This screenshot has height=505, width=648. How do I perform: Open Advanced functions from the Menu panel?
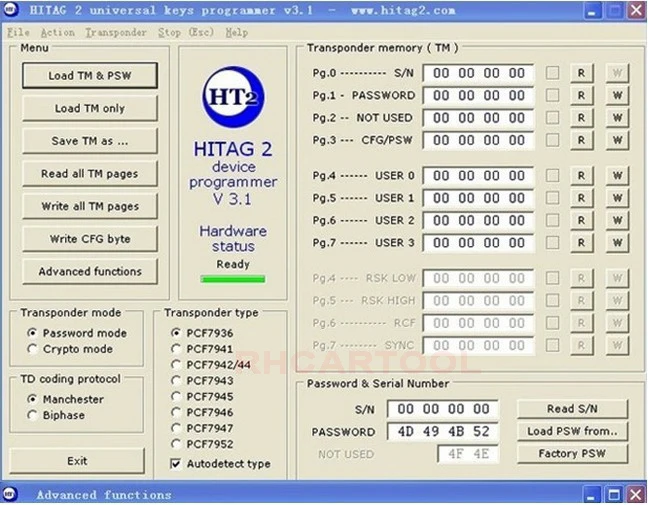click(90, 272)
